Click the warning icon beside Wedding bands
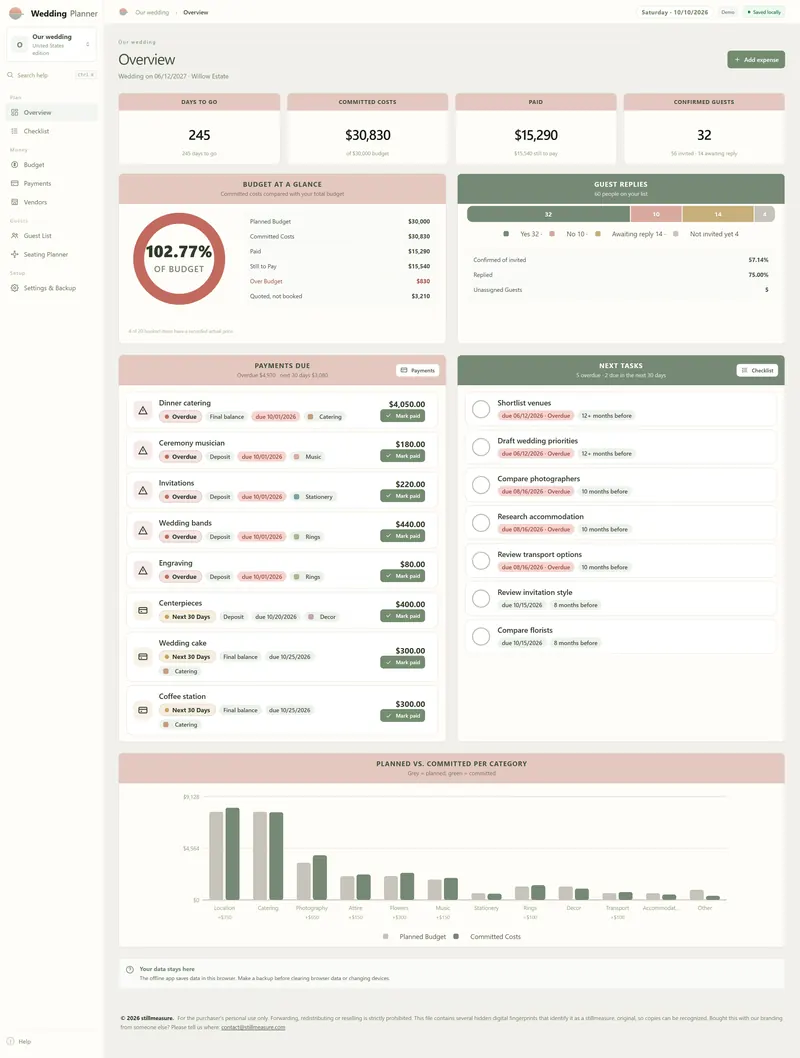The width and height of the screenshot is (800, 1058). click(143, 530)
